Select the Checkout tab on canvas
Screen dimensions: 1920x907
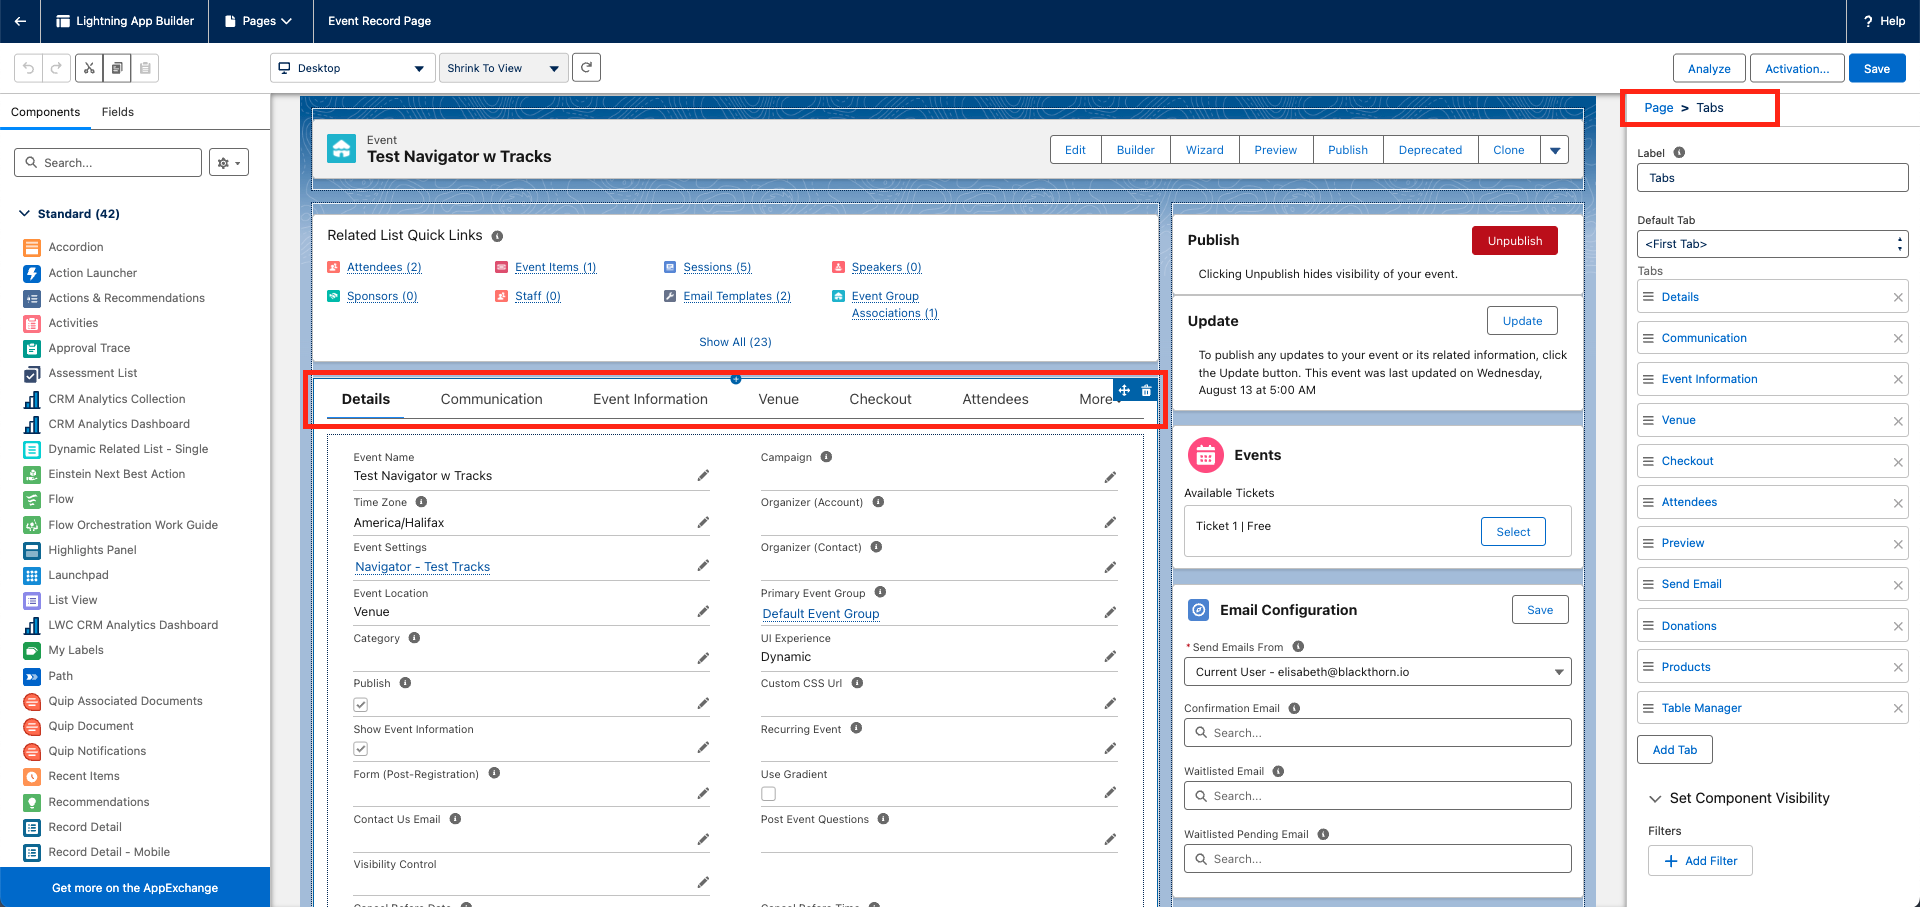(880, 399)
